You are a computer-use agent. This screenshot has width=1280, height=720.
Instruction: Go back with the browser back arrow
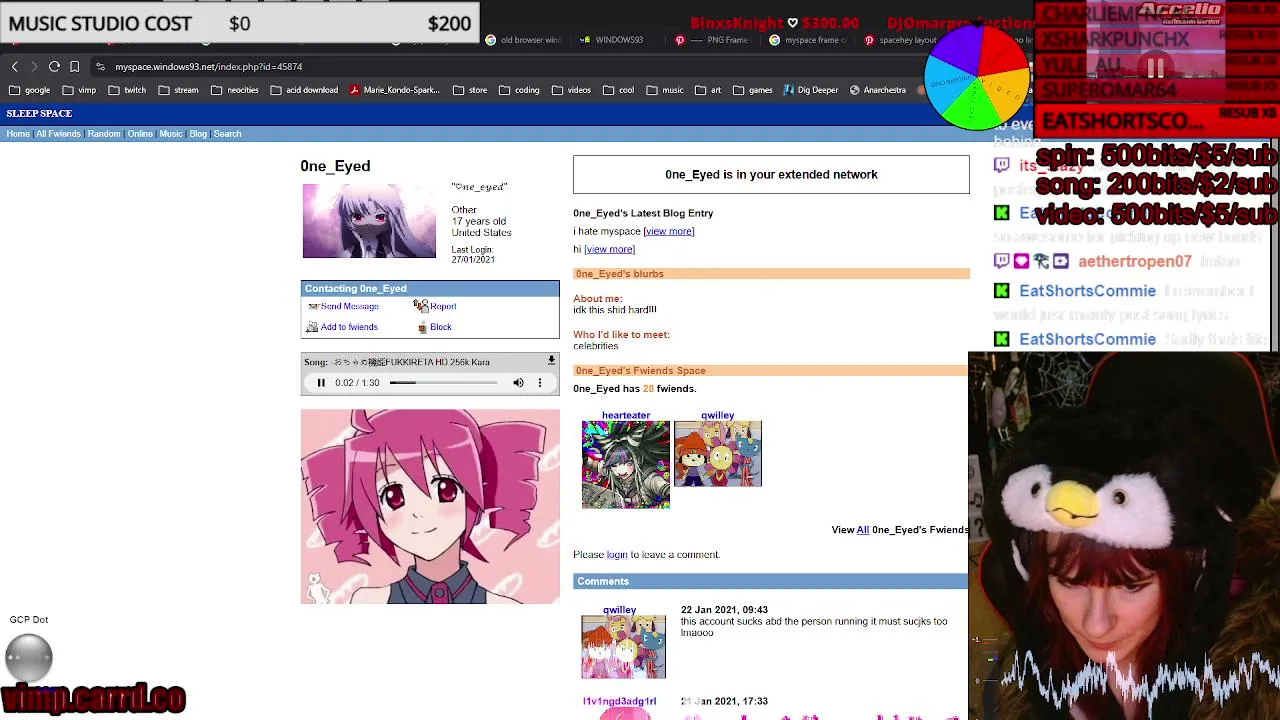[15, 66]
